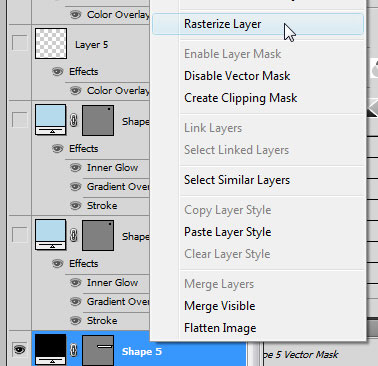The width and height of the screenshot is (378, 366).
Task: Click the light blue fill thumbnail of the lower shape layer
Action: (x=51, y=235)
